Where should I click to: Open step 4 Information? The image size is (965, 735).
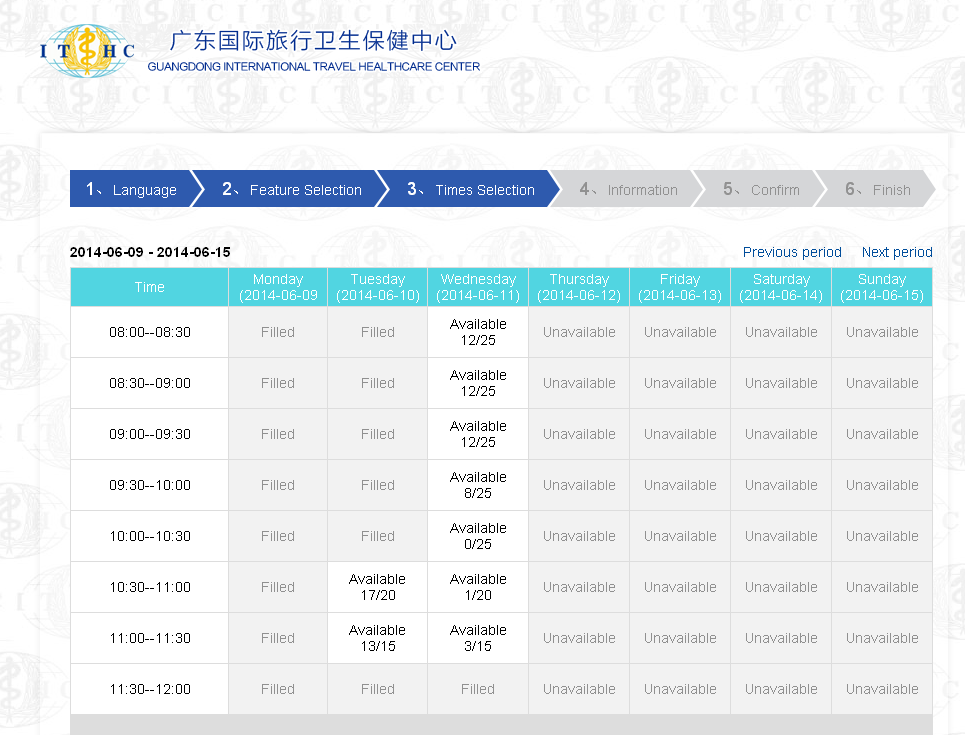[628, 189]
